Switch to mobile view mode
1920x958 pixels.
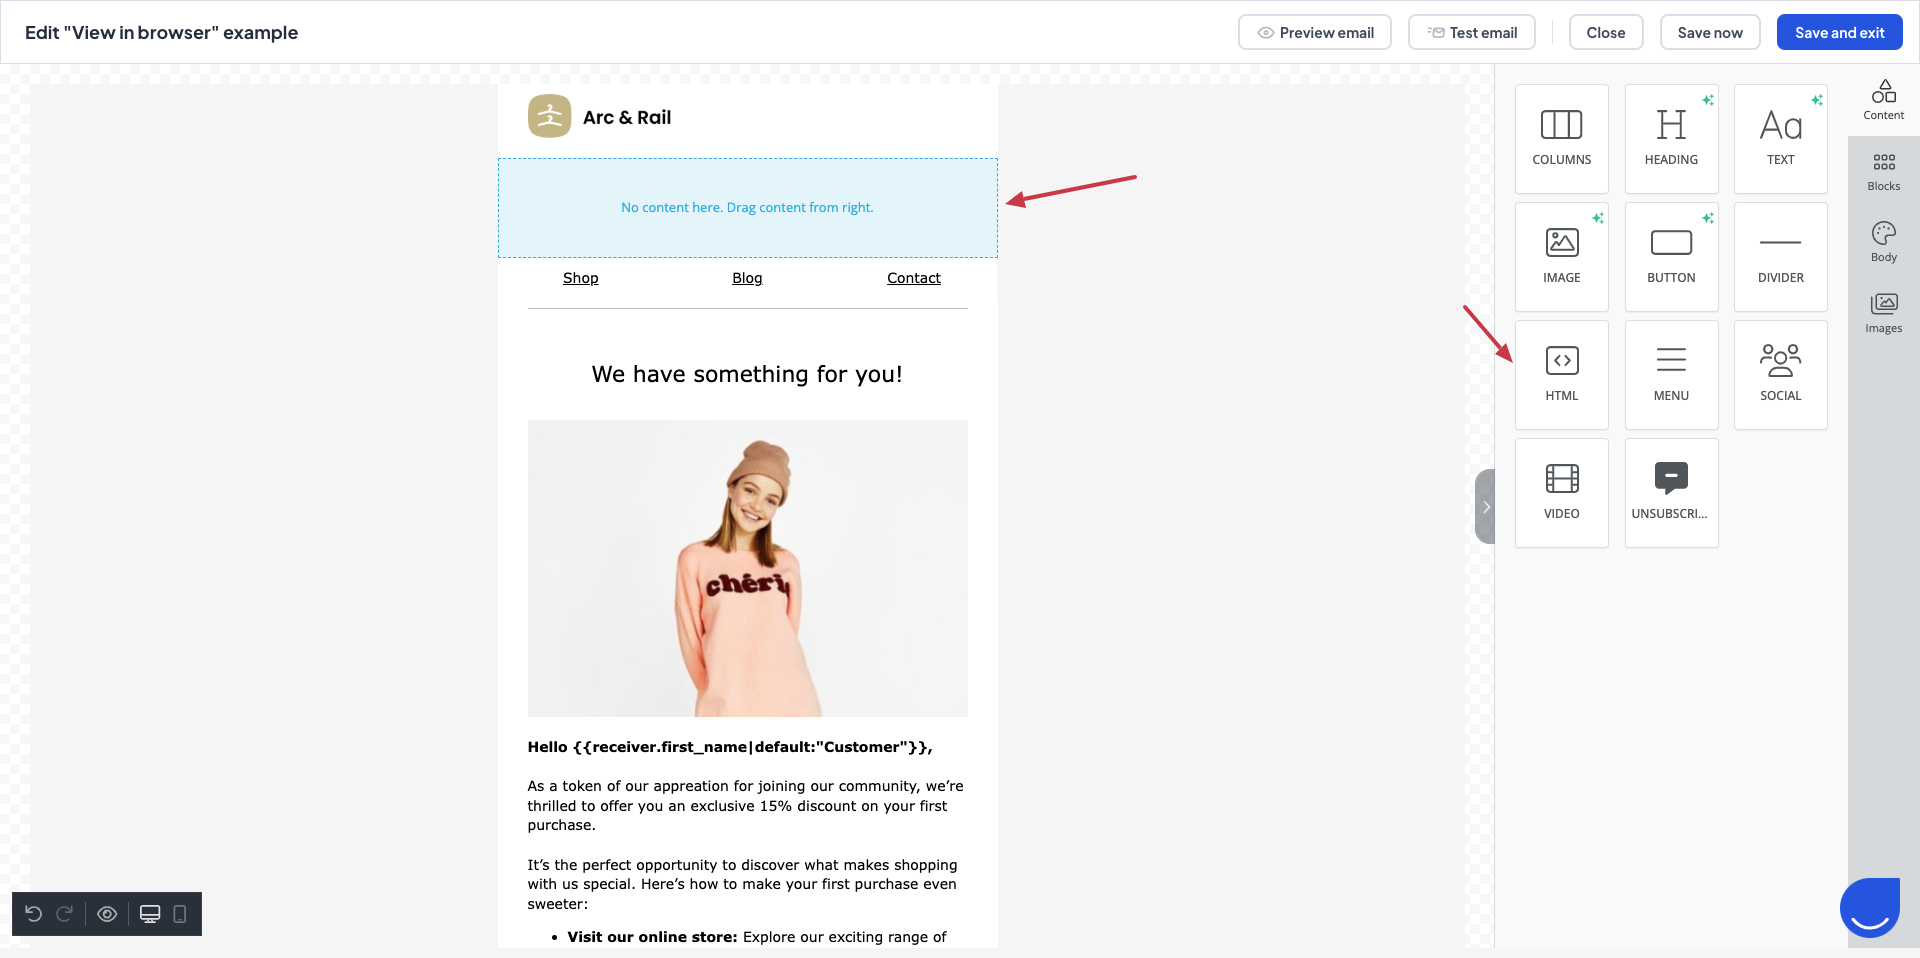point(180,914)
